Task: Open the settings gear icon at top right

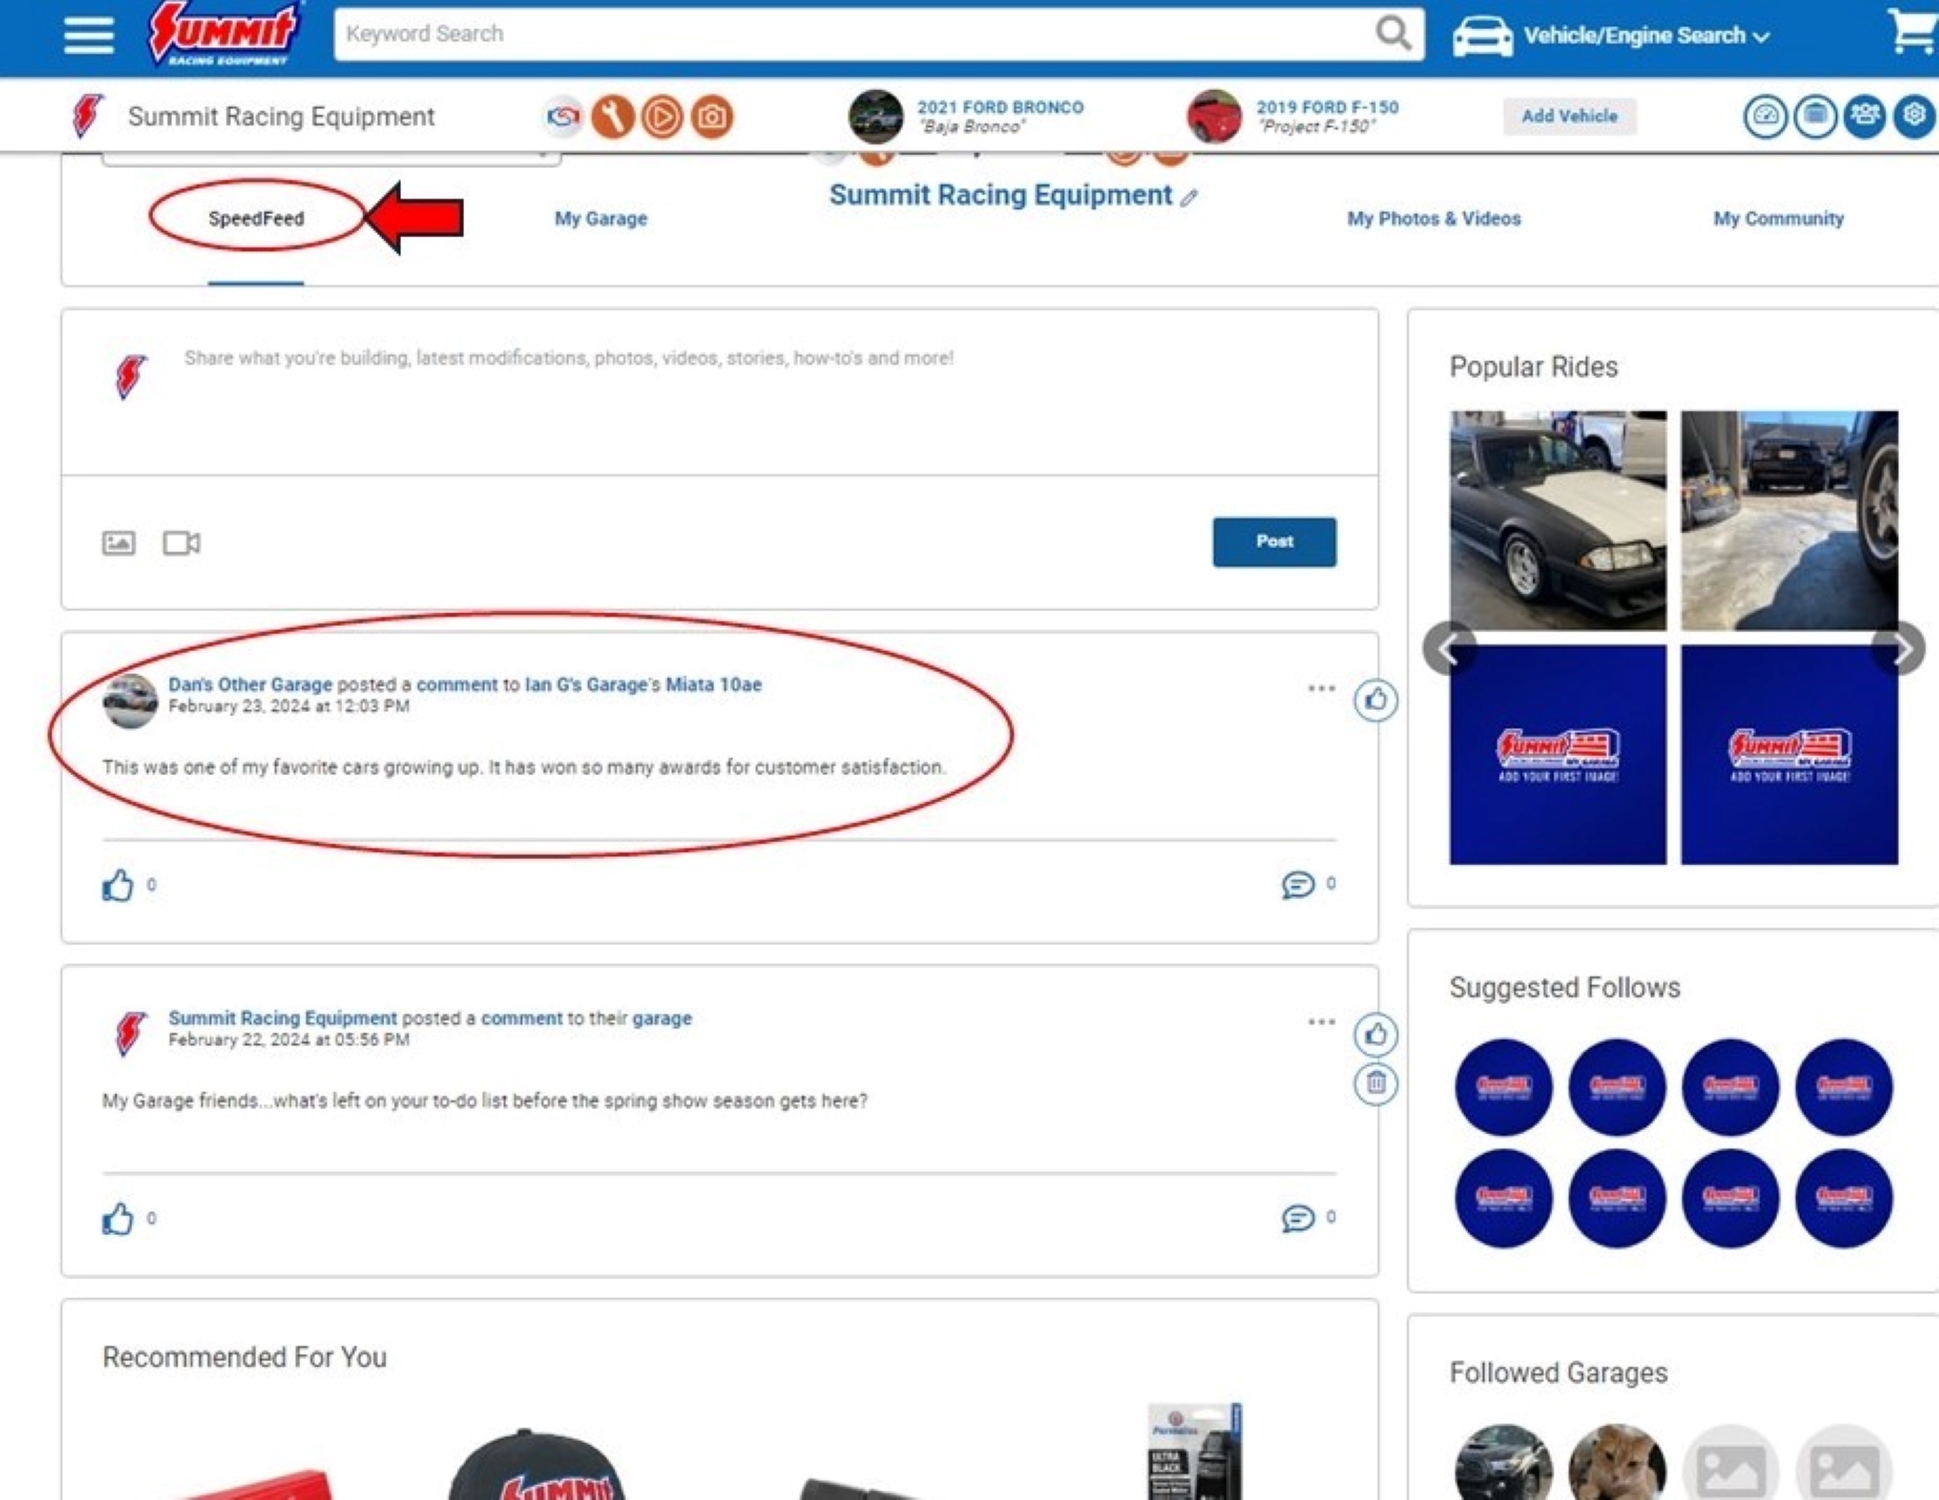Action: tap(1913, 116)
